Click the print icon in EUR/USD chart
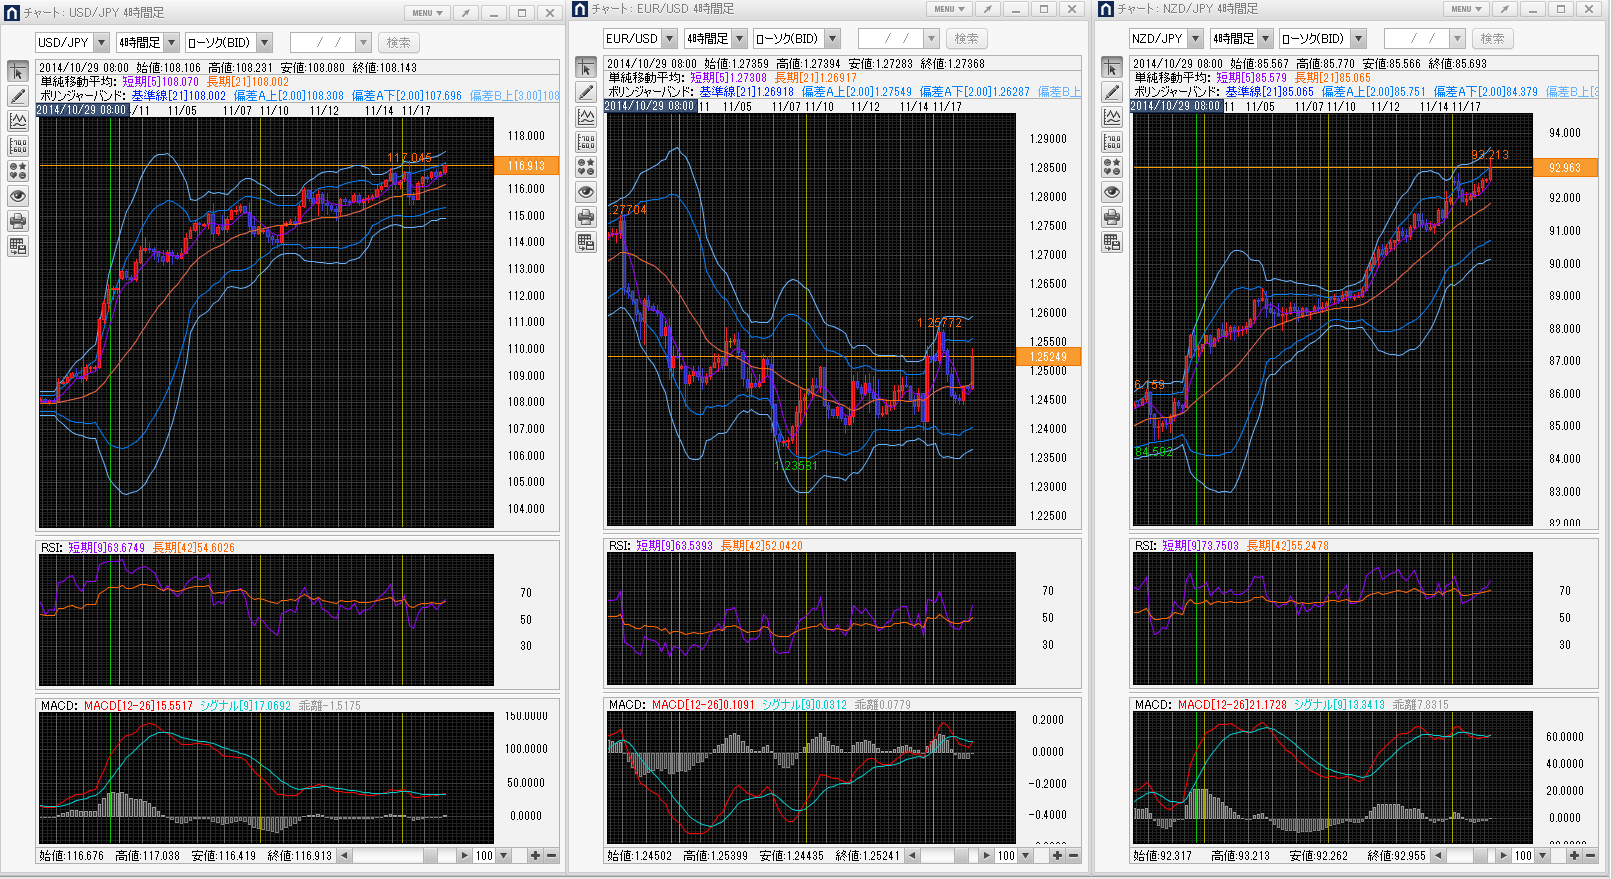This screenshot has width=1613, height=879. [x=586, y=217]
